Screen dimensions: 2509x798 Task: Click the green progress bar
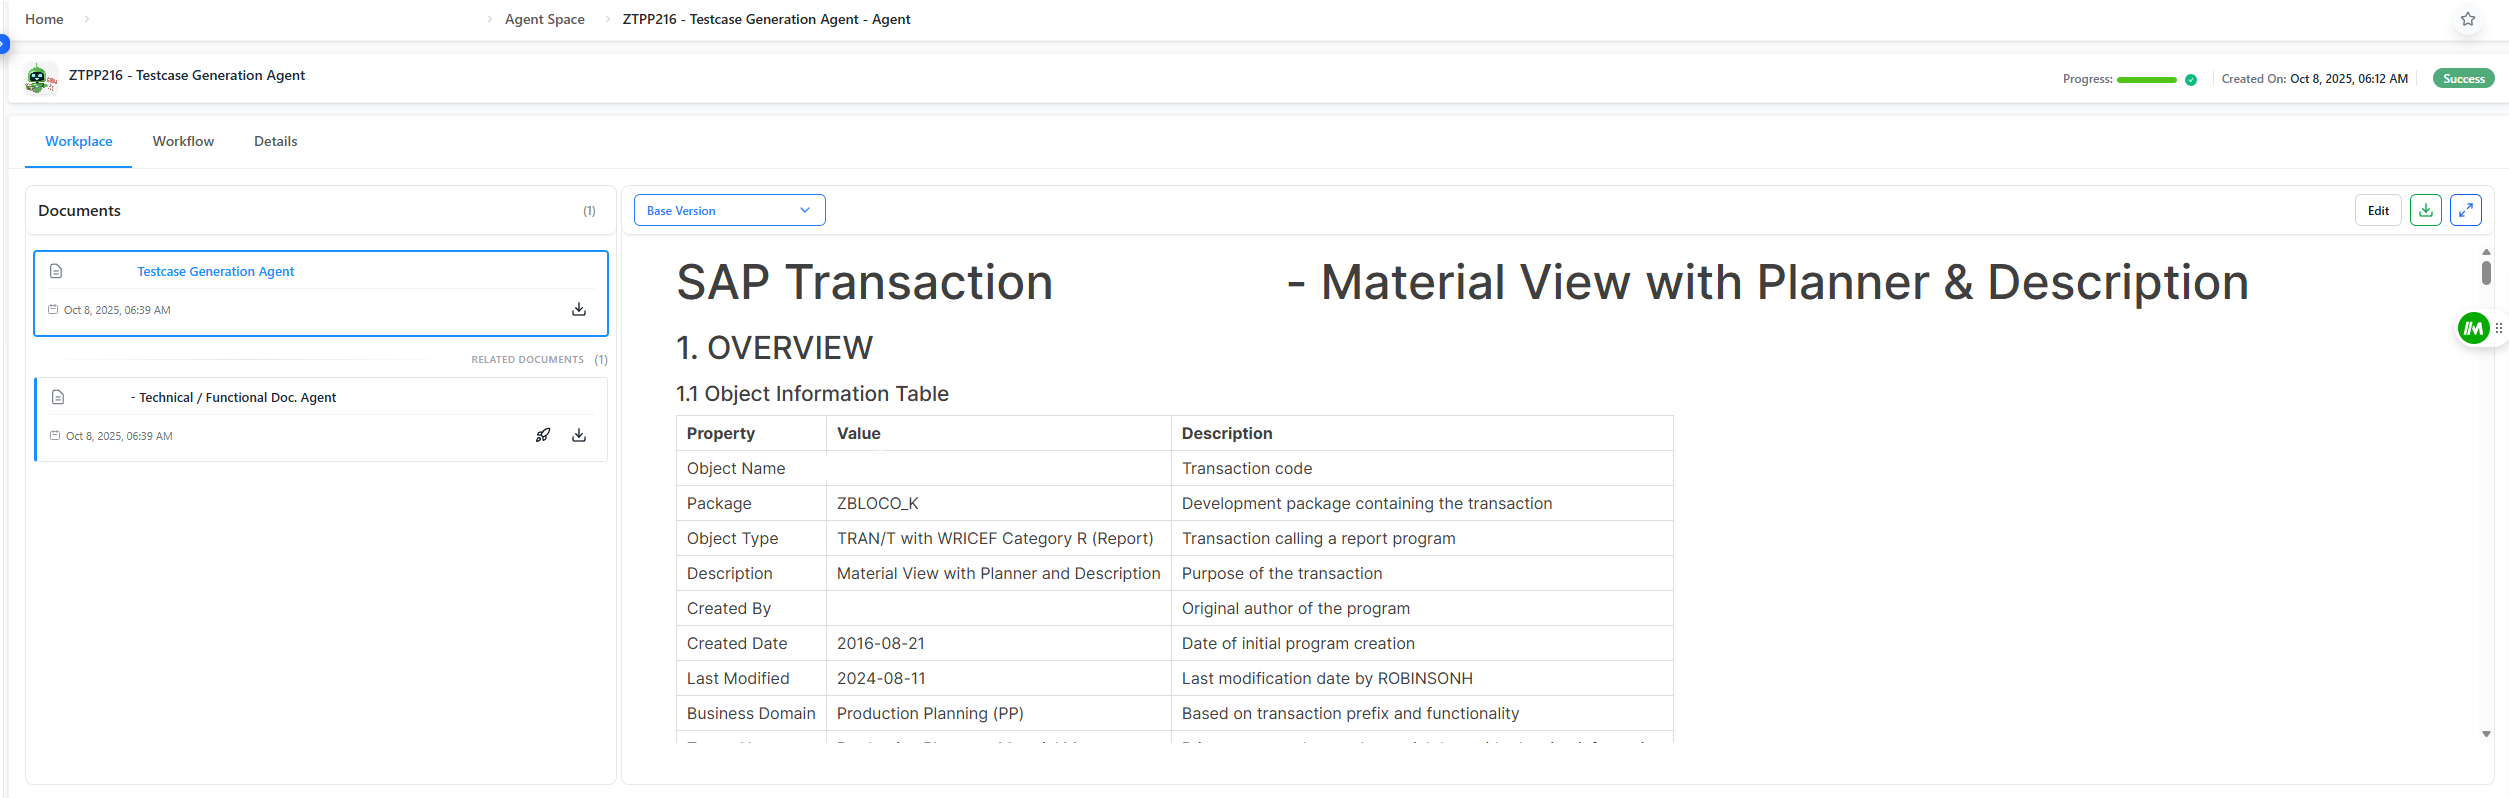(x=2146, y=80)
